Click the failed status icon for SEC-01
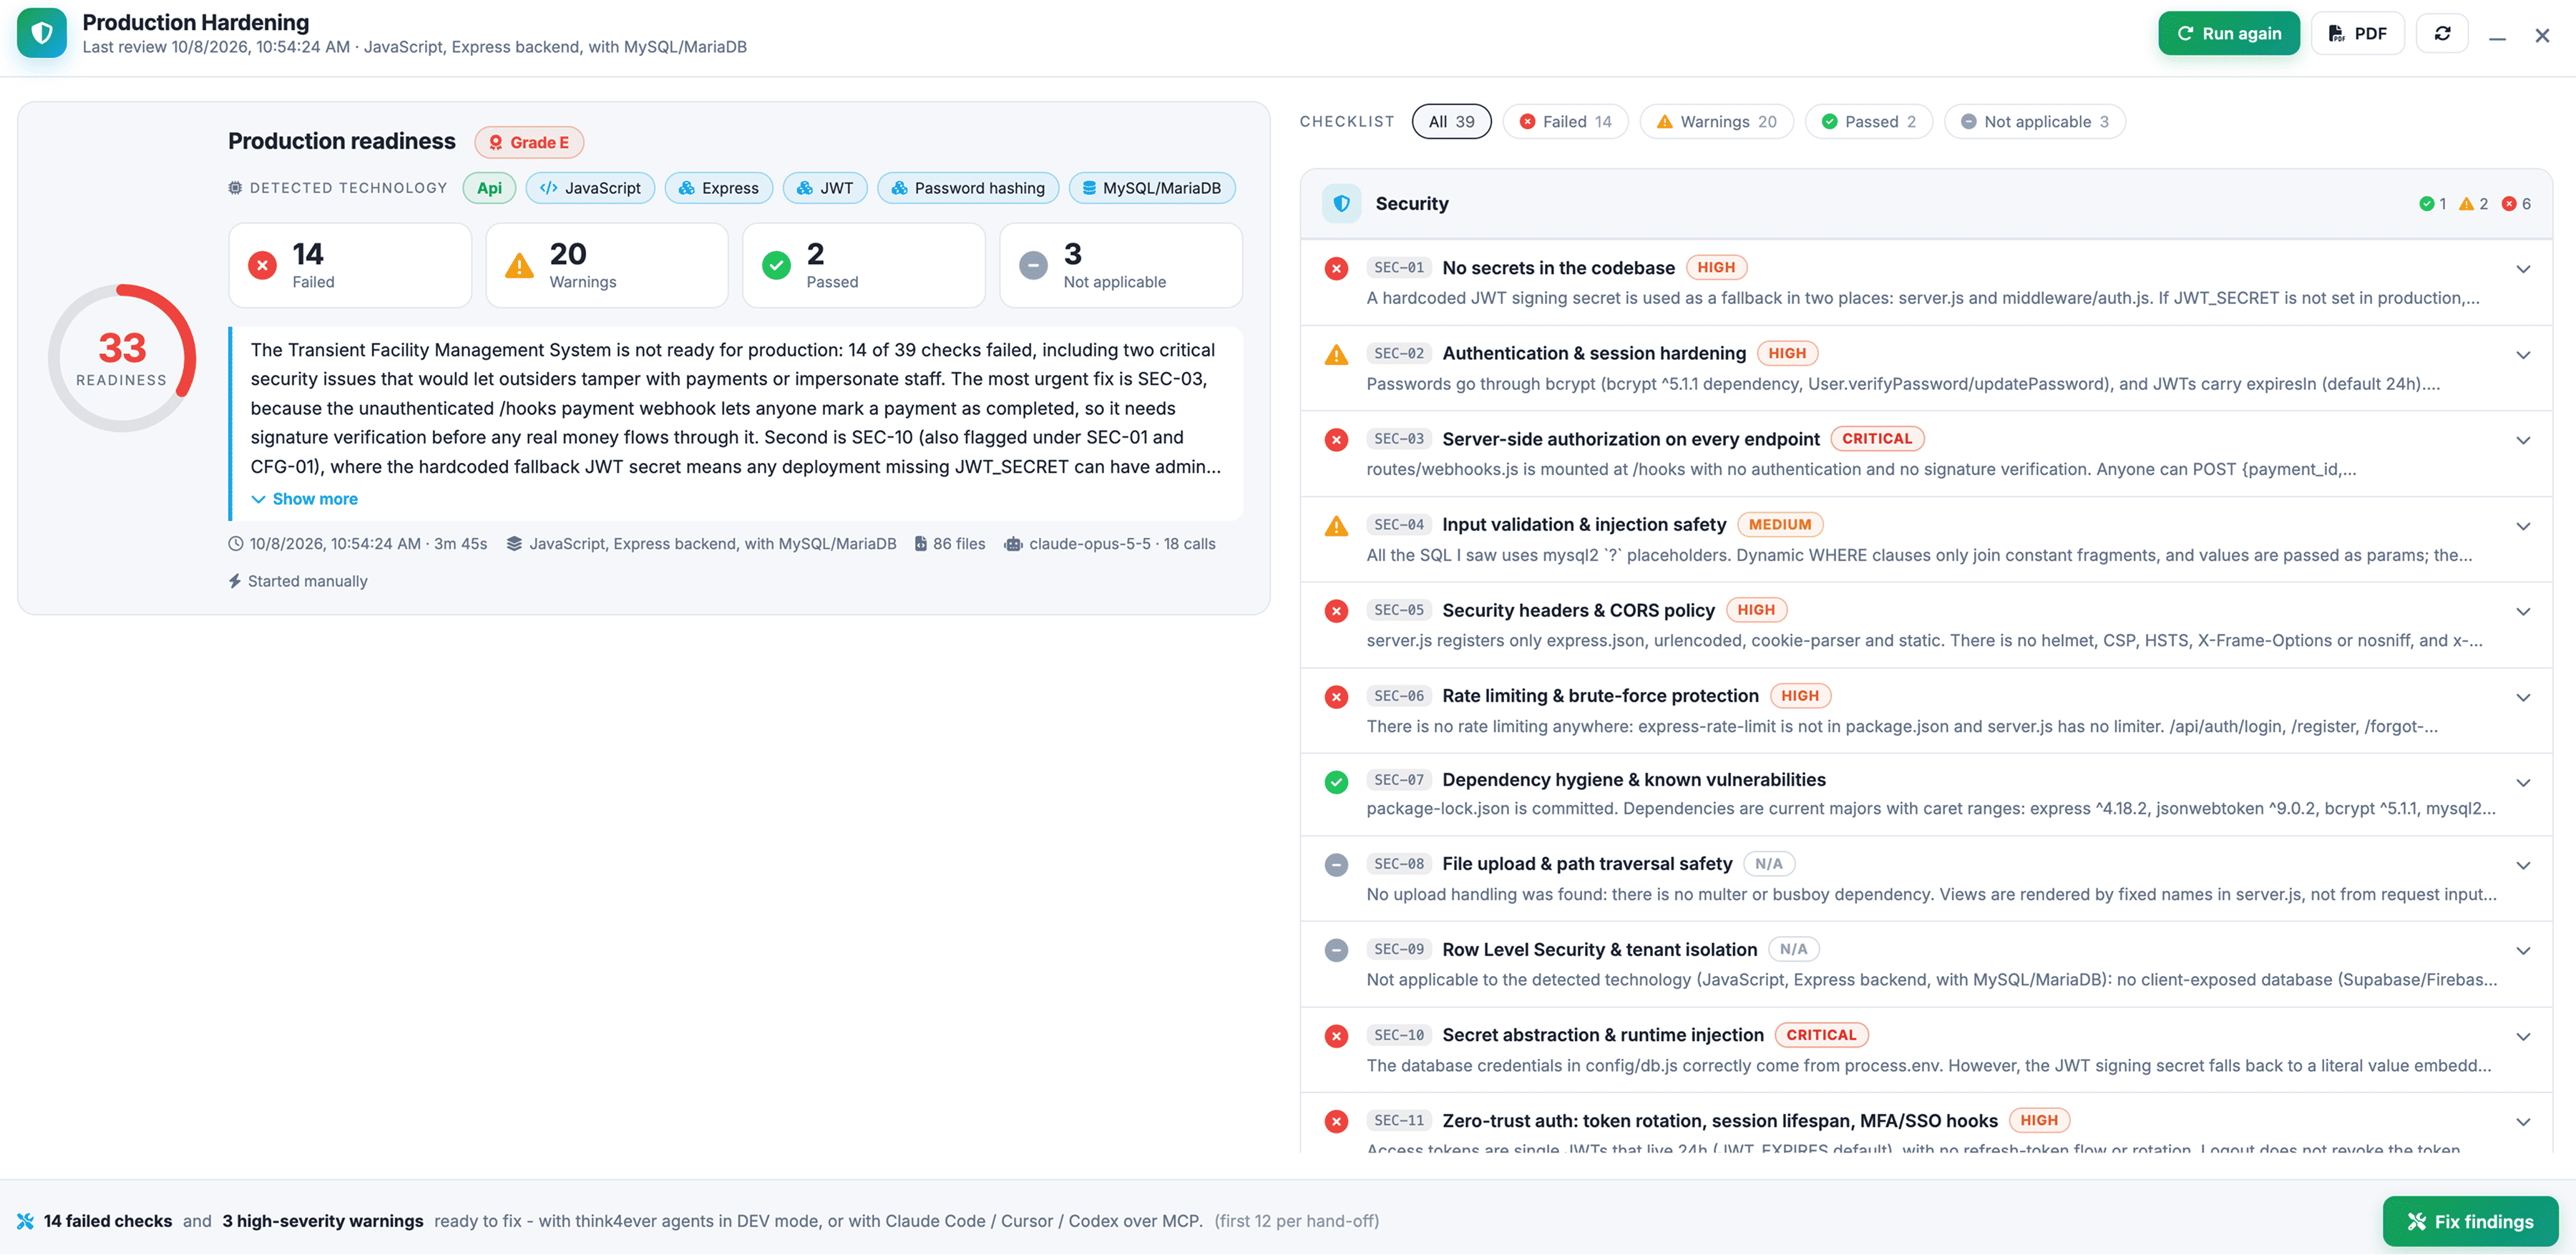 click(1336, 268)
